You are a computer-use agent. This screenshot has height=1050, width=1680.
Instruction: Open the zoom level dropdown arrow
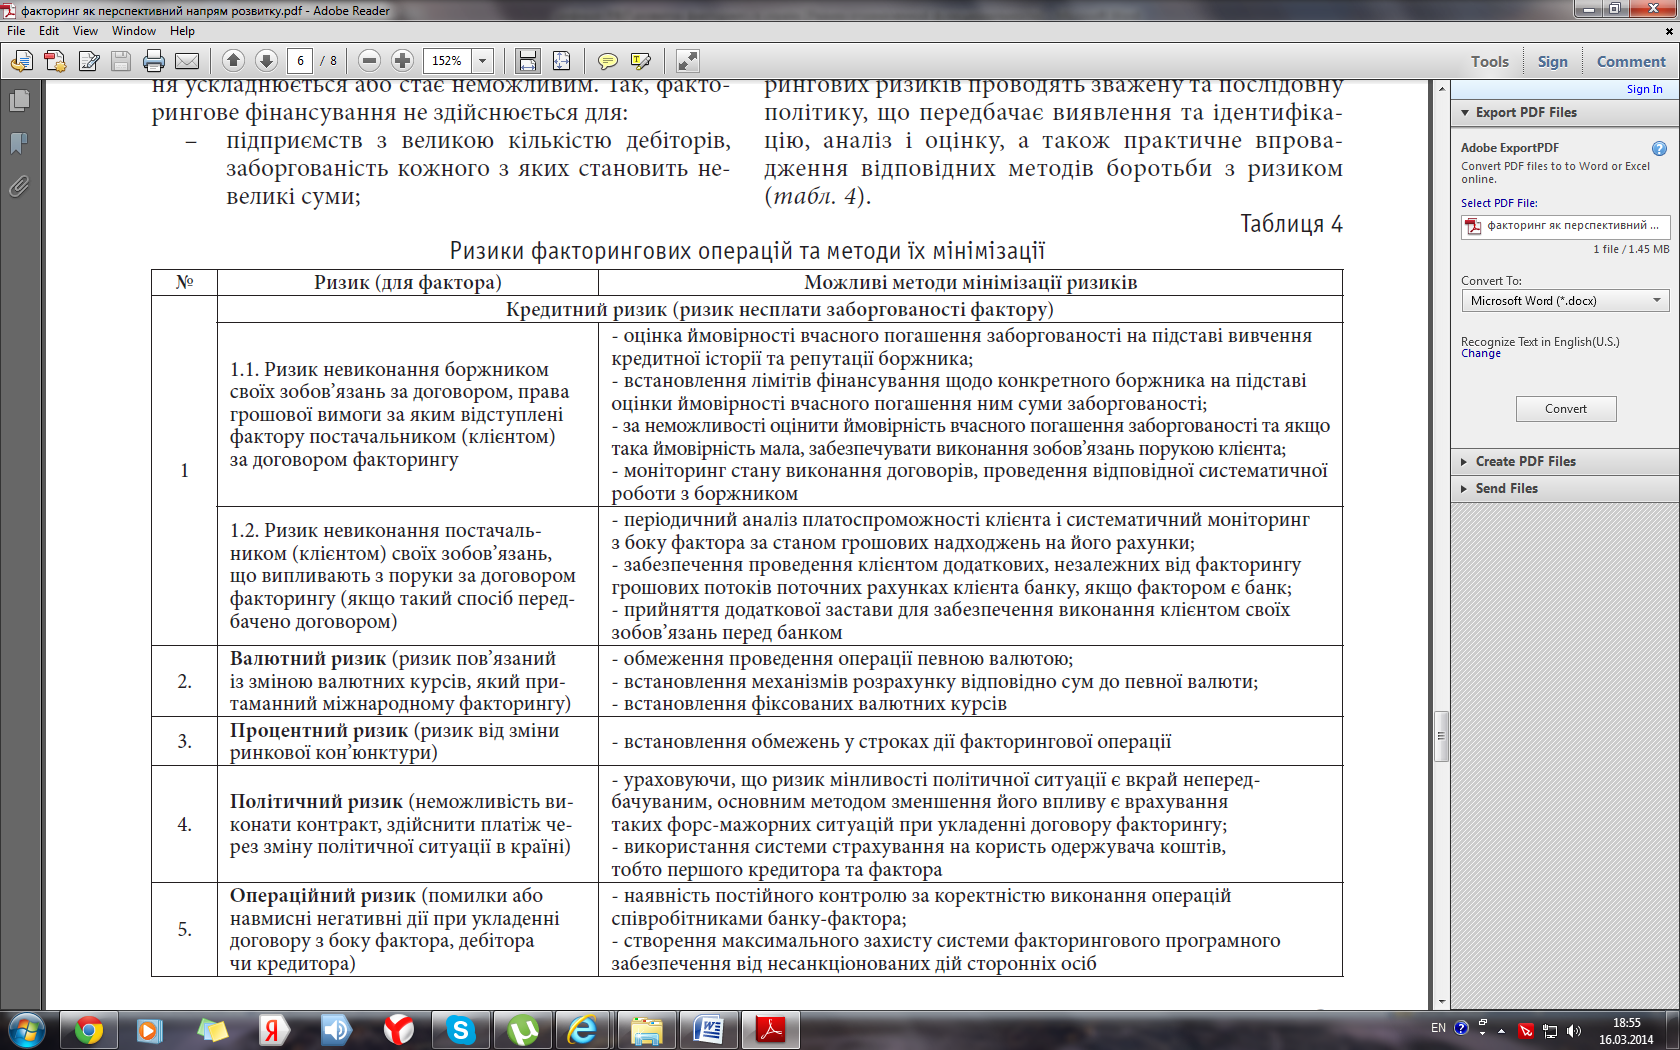482,61
